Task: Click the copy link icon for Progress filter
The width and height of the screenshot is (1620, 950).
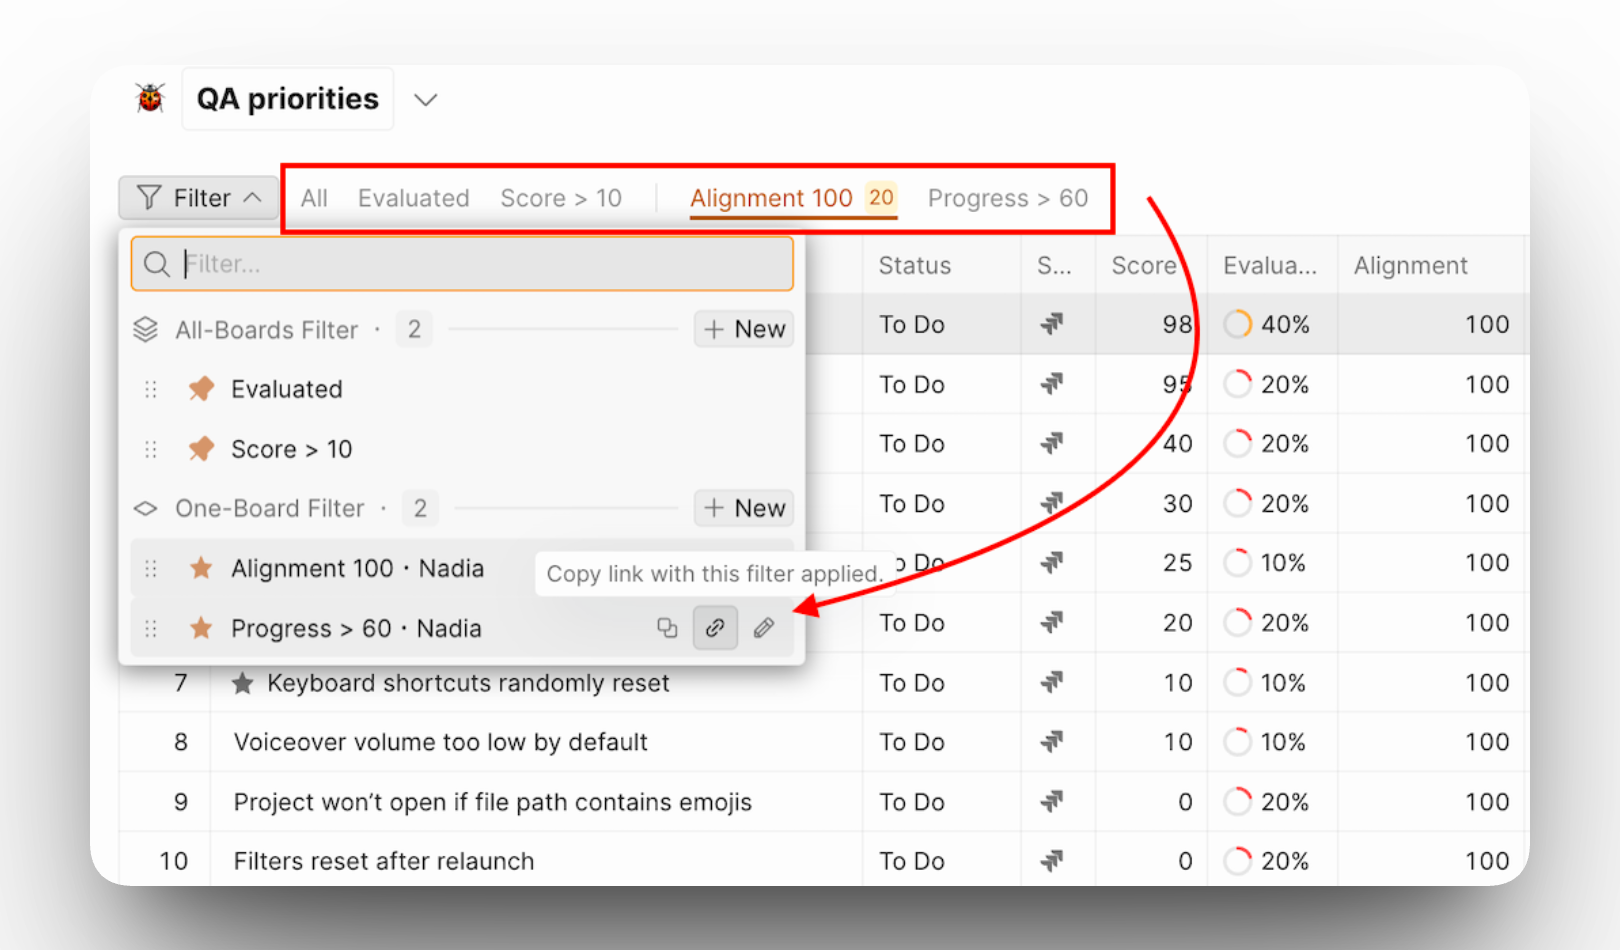Action: [x=715, y=628]
